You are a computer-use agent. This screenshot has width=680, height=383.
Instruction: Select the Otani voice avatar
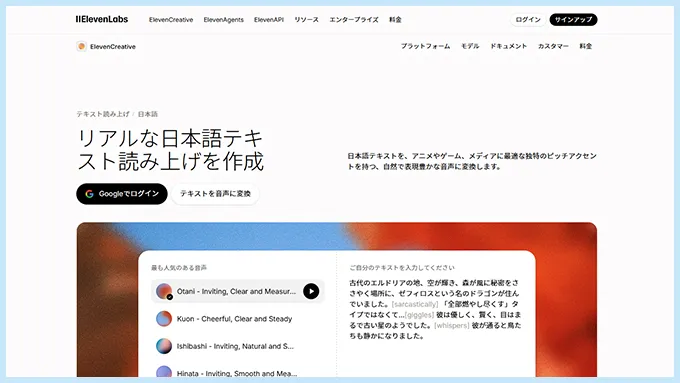click(164, 291)
